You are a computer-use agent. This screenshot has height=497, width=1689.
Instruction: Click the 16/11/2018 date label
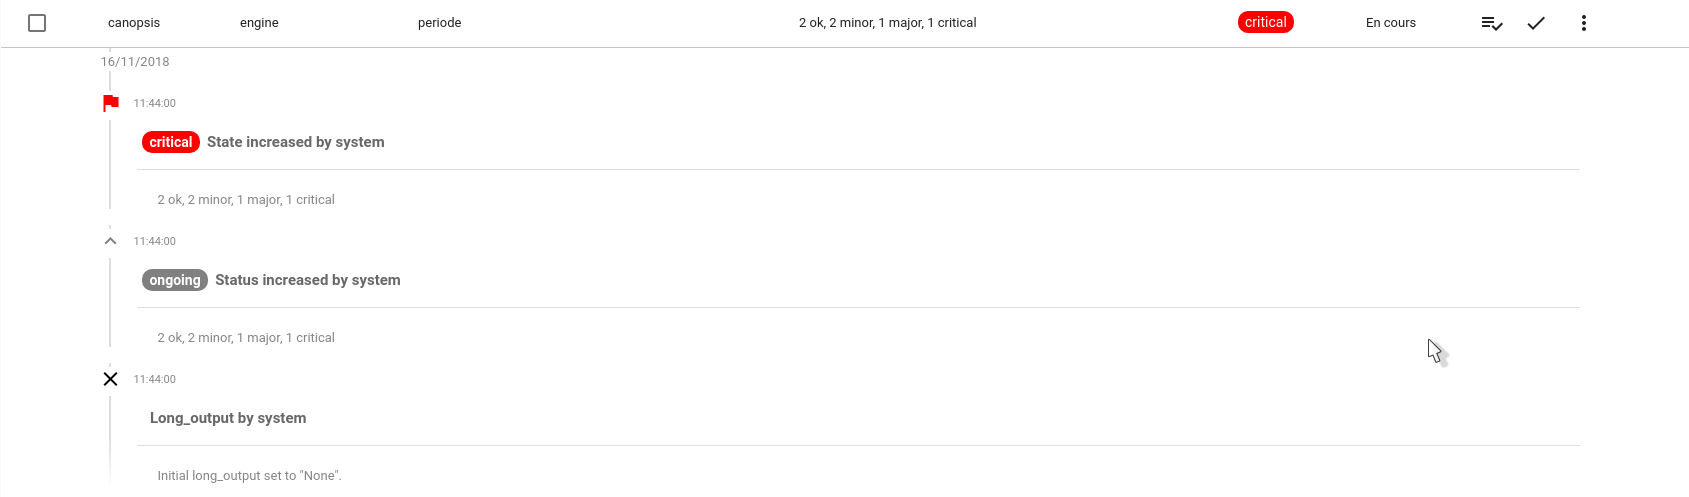tap(135, 62)
